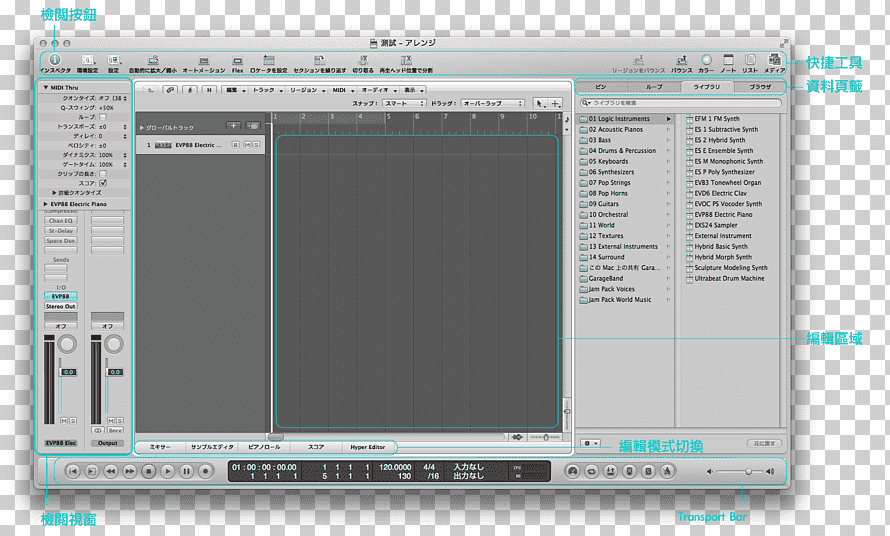The width and height of the screenshot is (890, 536).
Task: Click the Play transport button
Action: (x=167, y=471)
